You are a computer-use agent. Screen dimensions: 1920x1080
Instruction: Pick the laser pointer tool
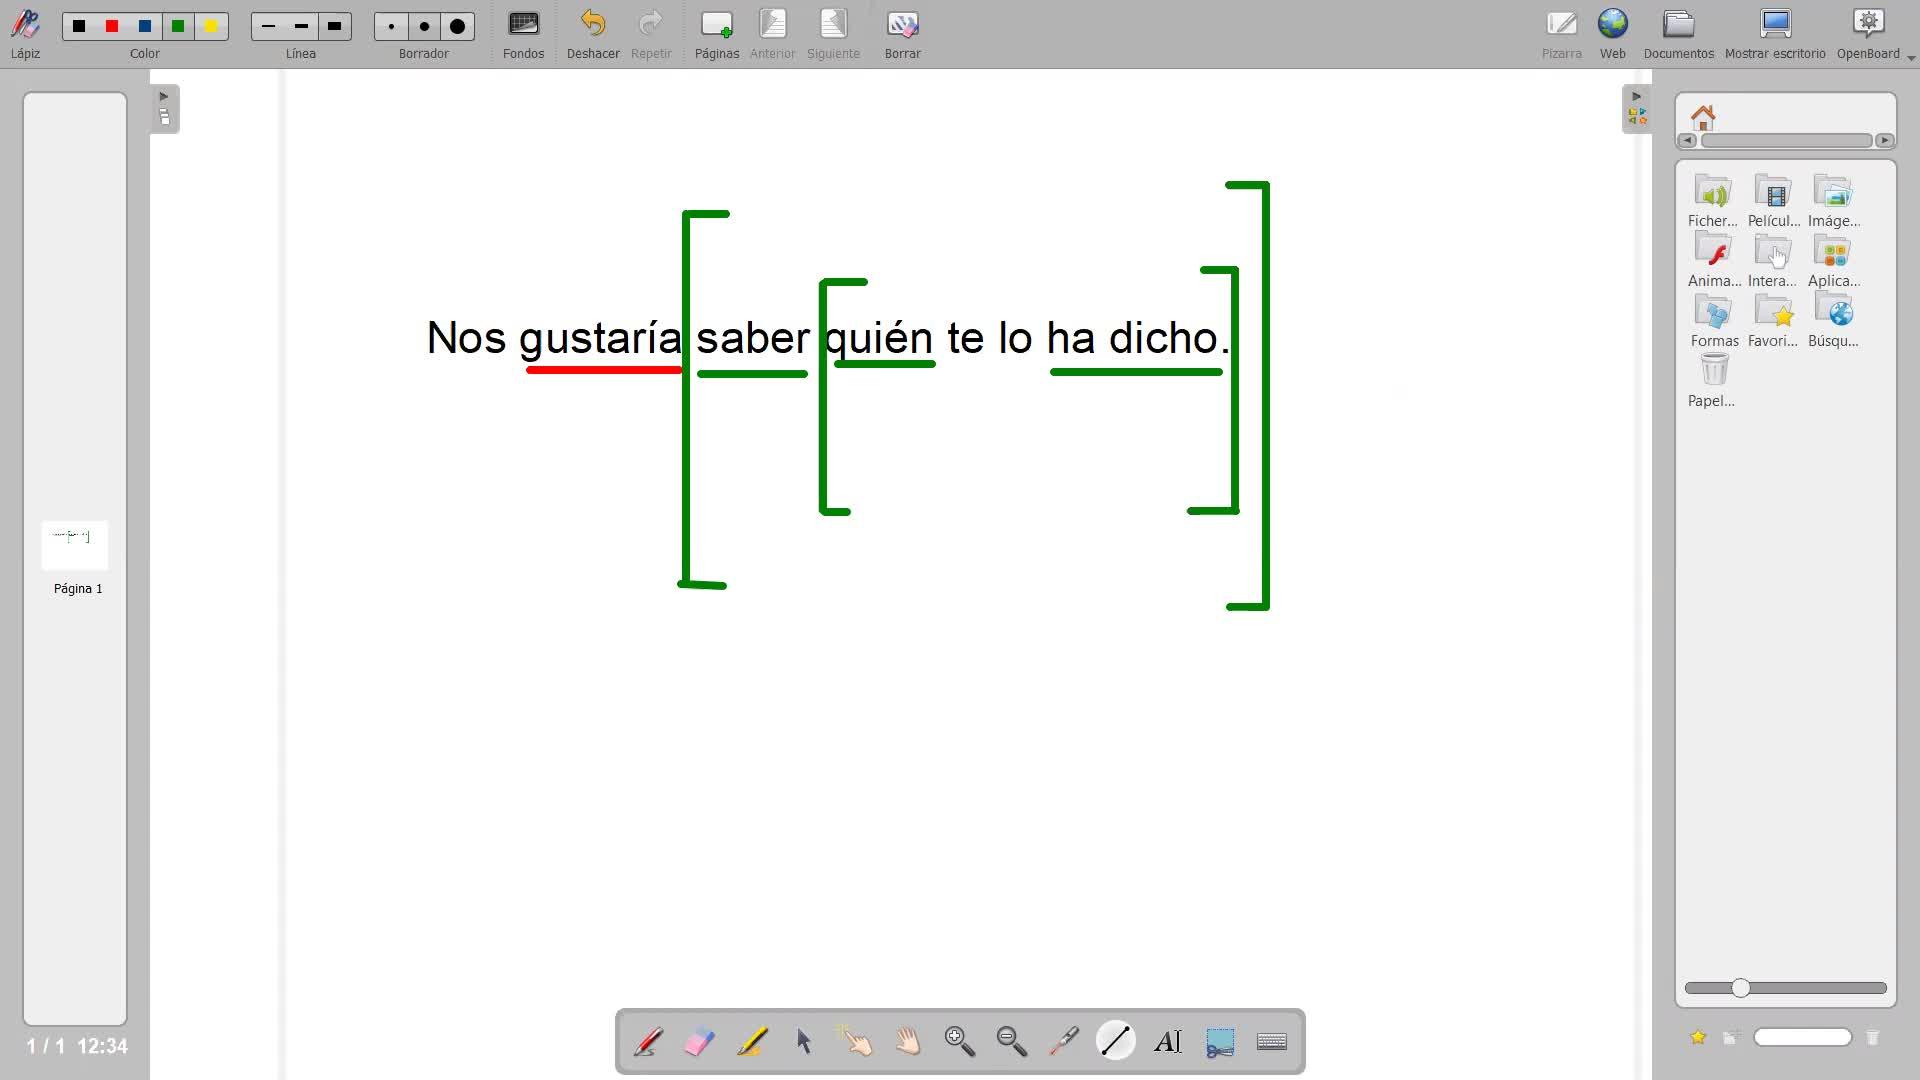[x=1064, y=1042]
